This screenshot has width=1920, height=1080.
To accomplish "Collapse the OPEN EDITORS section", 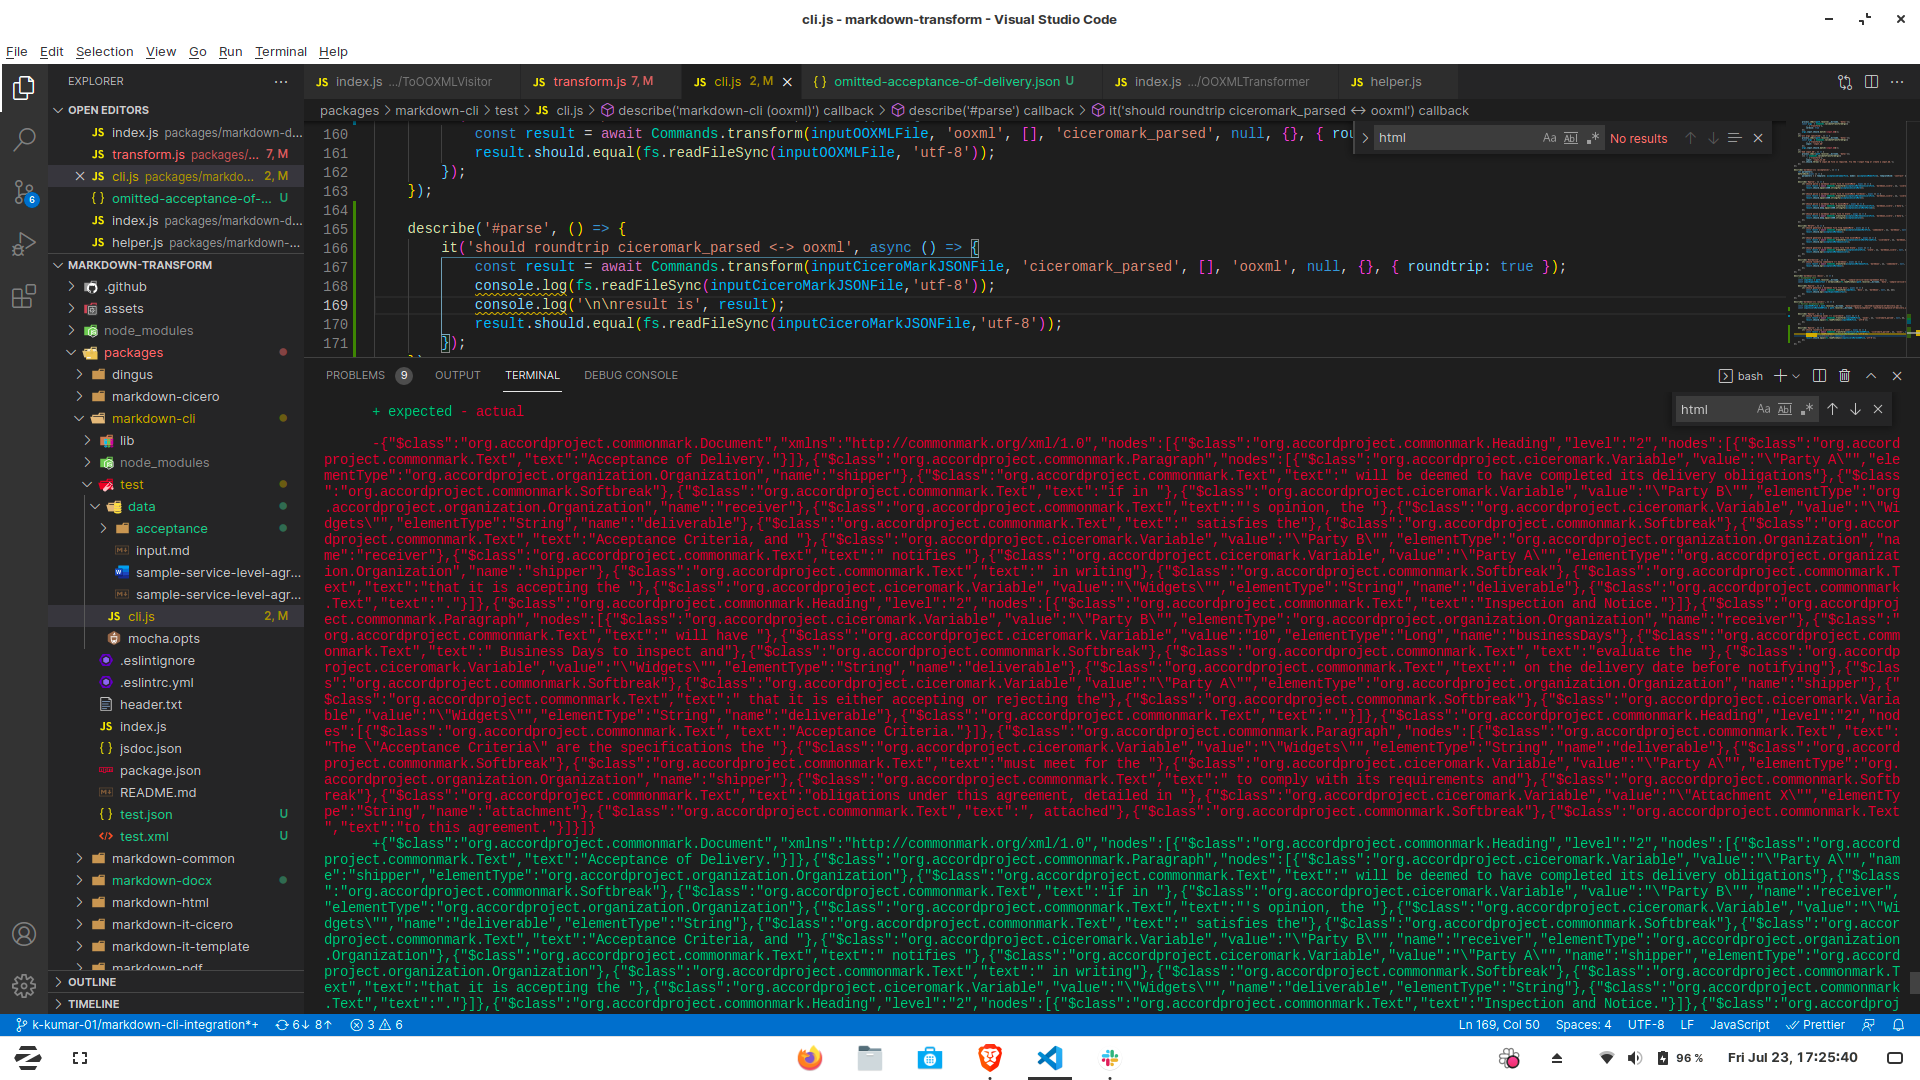I will coord(108,110).
